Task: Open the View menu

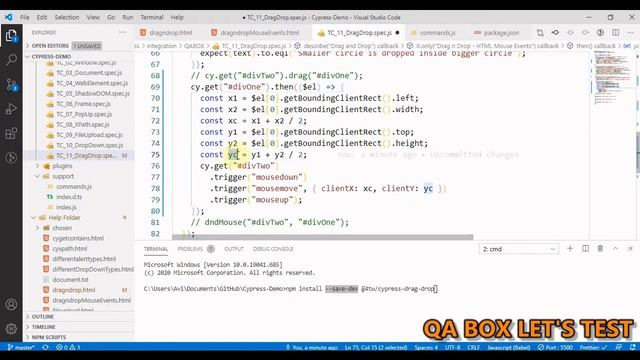Action: 93,18
